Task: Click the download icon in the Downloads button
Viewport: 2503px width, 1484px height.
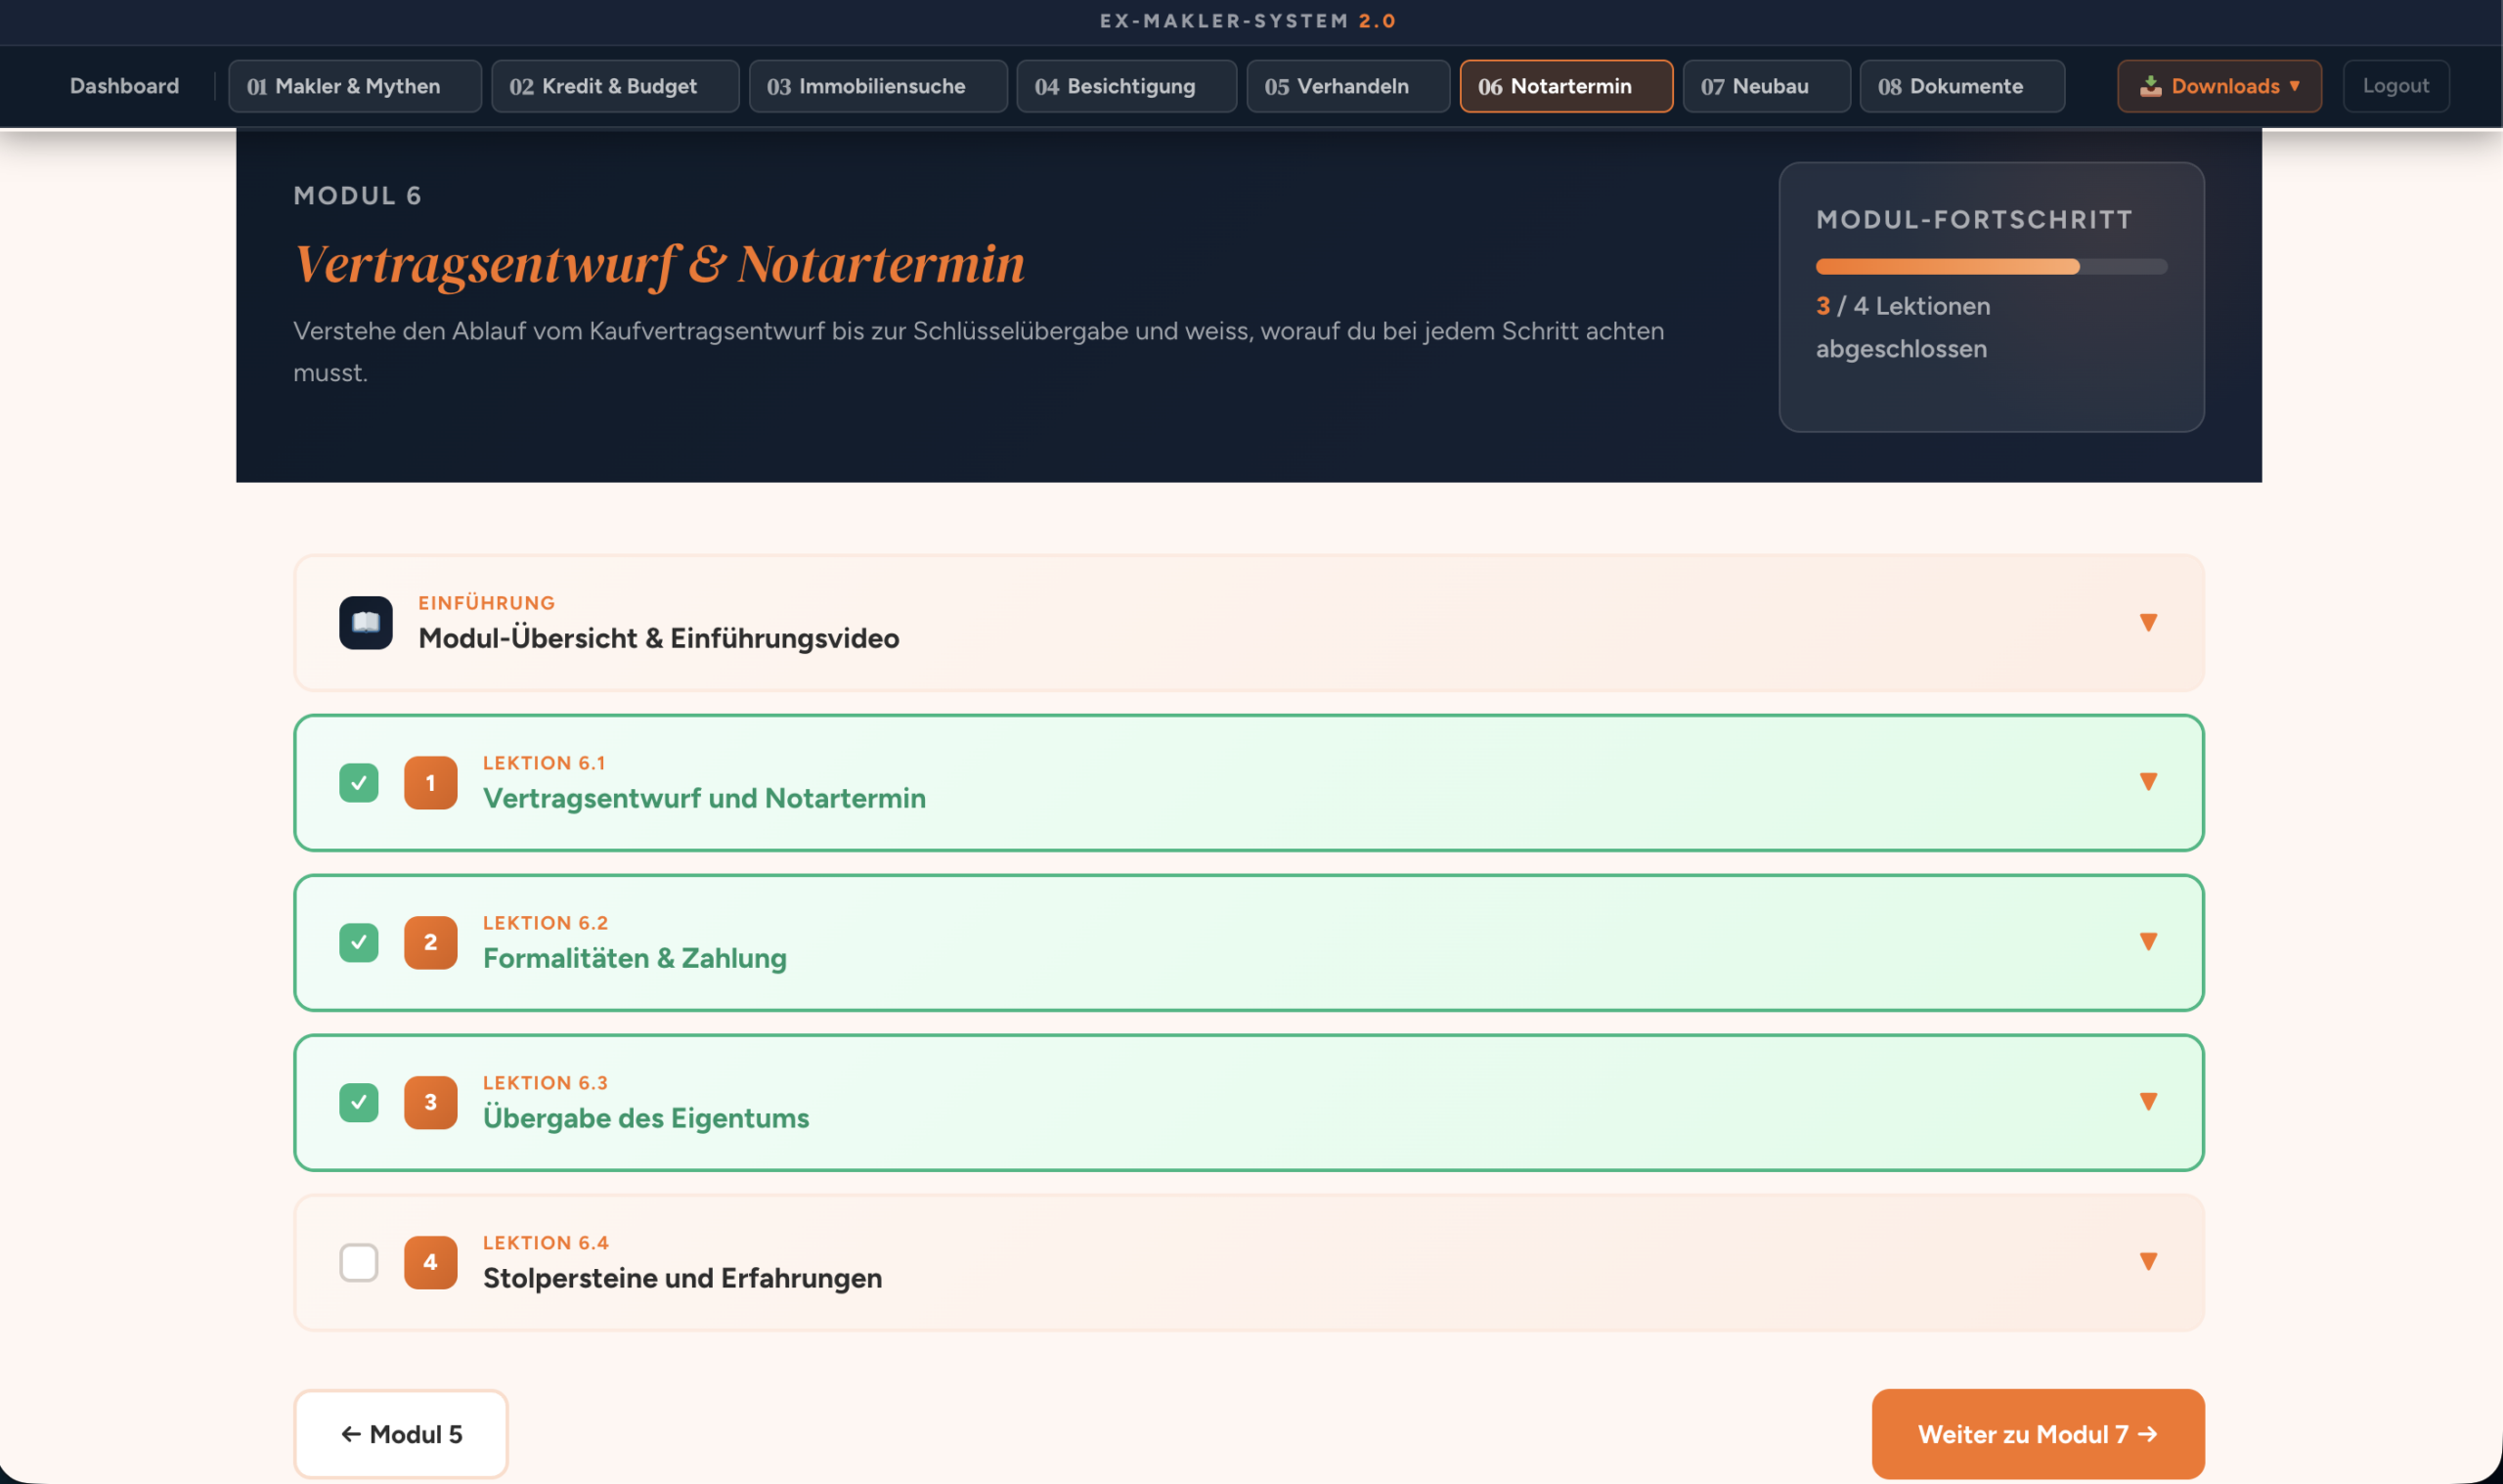Action: tap(2150, 86)
